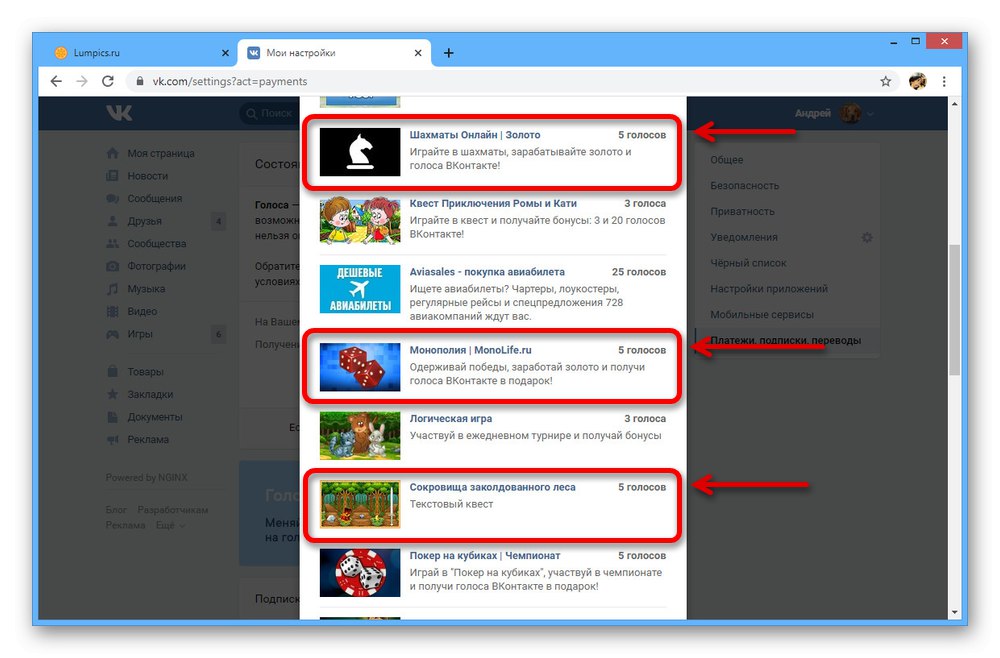The height and width of the screenshot is (658, 1000).
Task: Click the Моя страница home icon
Action: coord(112,153)
